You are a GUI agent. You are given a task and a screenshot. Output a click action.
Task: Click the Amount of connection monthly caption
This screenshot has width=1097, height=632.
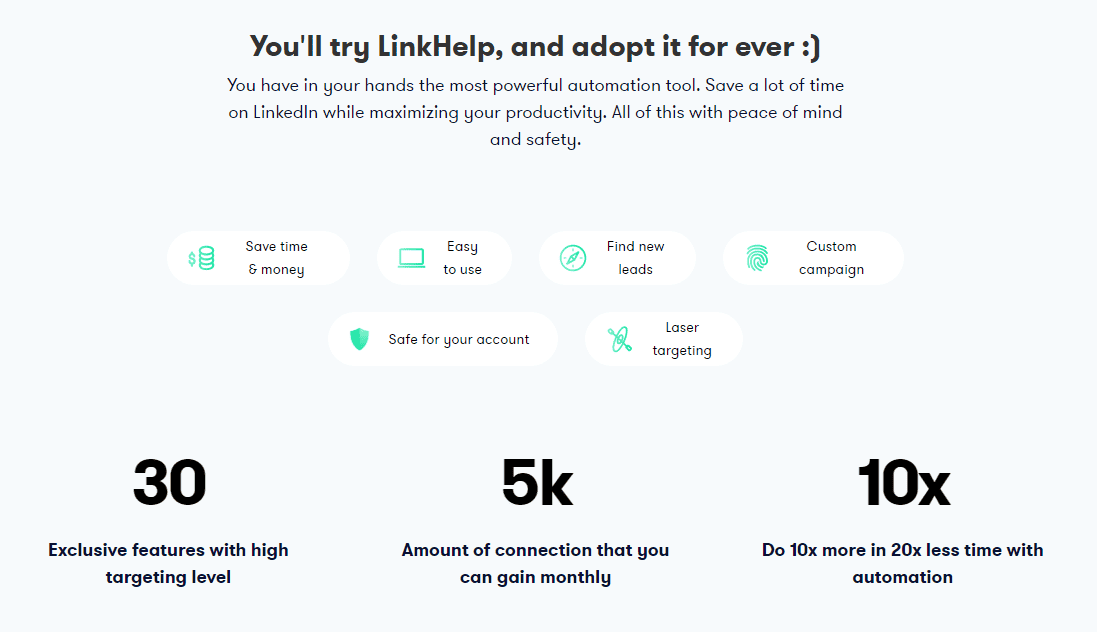click(x=535, y=563)
